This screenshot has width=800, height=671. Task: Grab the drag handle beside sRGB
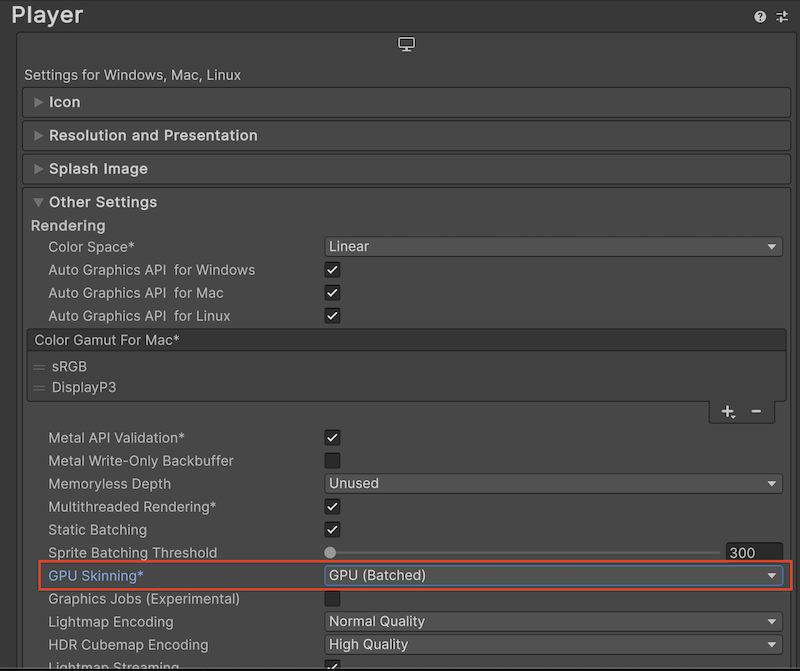click(40, 367)
